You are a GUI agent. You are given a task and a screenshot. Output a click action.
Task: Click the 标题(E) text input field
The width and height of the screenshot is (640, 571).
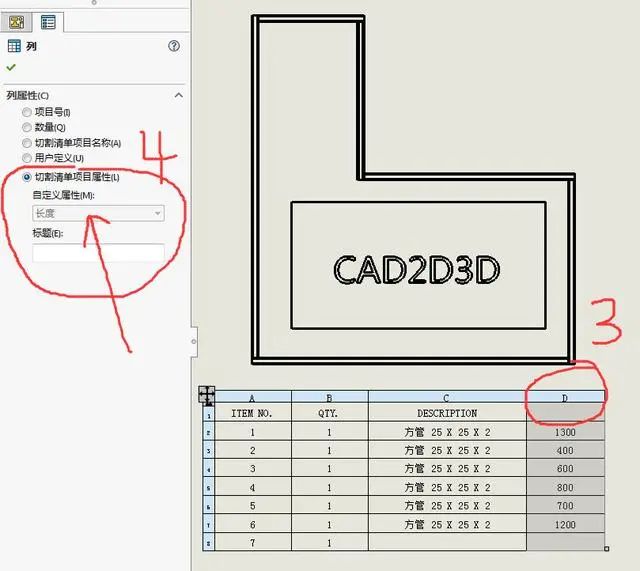click(x=98, y=253)
